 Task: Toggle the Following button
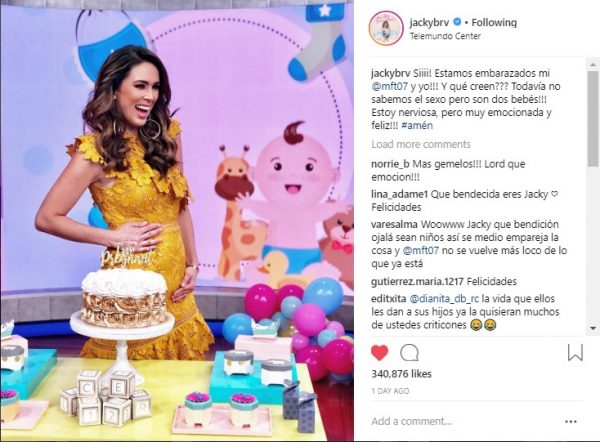click(494, 23)
